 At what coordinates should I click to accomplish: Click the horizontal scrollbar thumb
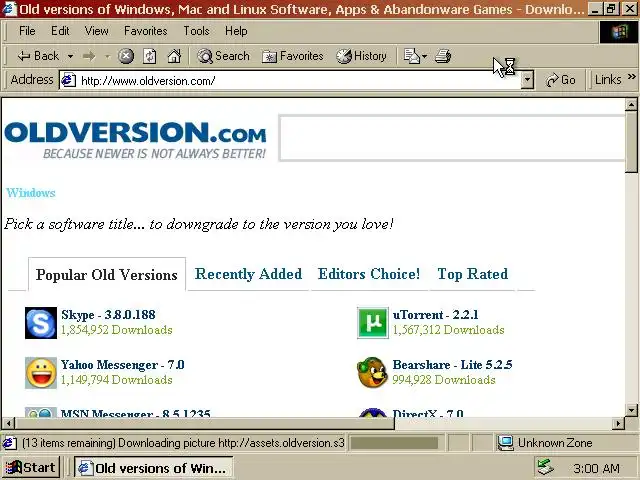(204, 423)
